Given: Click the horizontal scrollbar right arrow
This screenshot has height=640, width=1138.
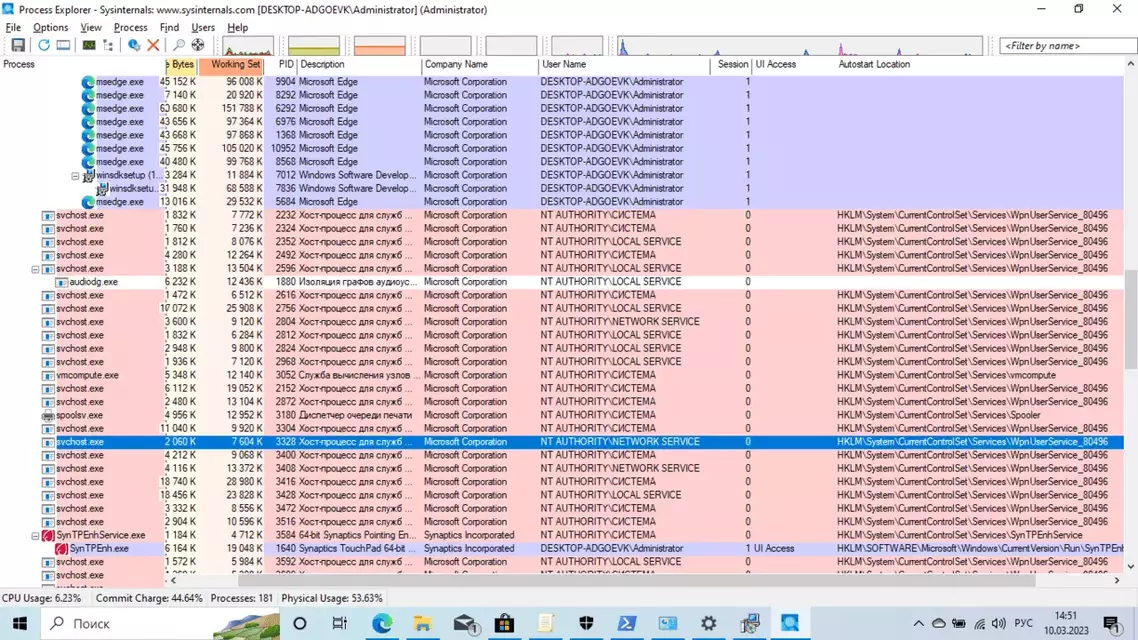Looking at the screenshot, I should point(1117,580).
